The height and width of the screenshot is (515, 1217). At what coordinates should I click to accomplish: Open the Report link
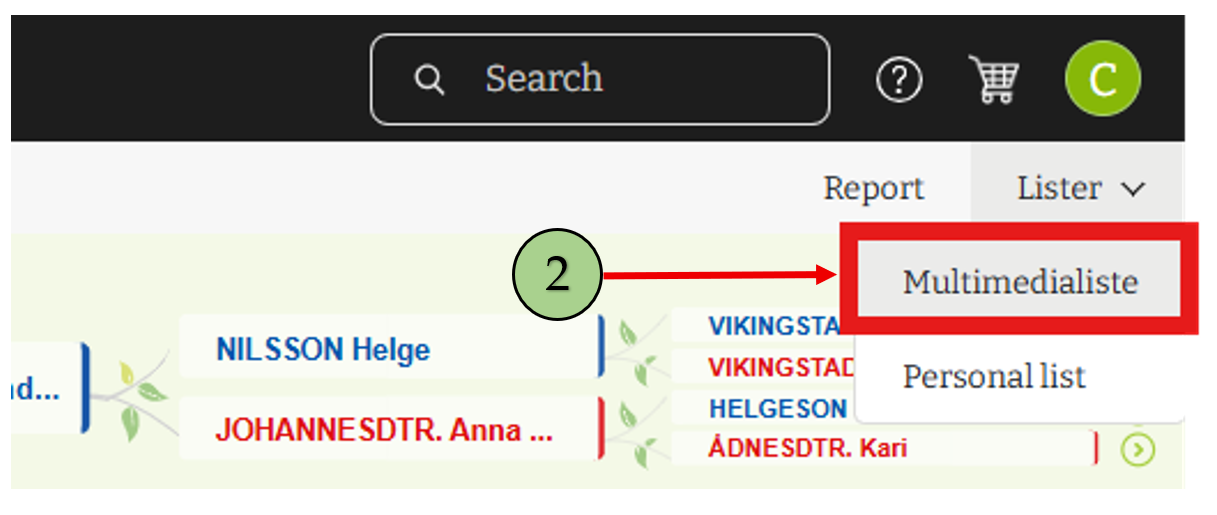tap(873, 188)
